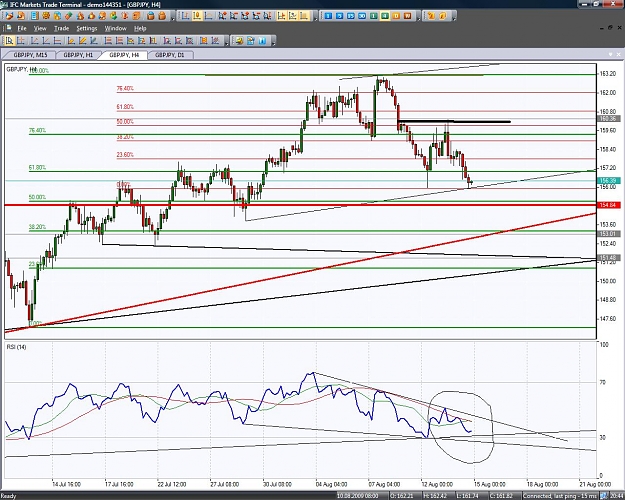The width and height of the screenshot is (625, 500).
Task: Click the orange padlock icon in main toolbar
Action: [x=162, y=16]
